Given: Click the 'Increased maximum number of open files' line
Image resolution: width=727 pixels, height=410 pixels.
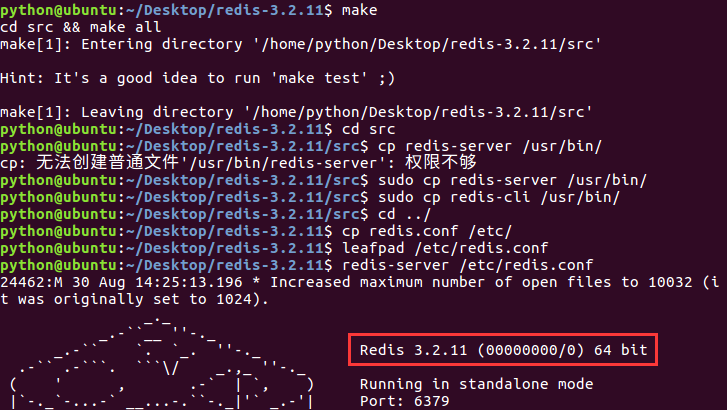Looking at the screenshot, I should (x=360, y=282).
